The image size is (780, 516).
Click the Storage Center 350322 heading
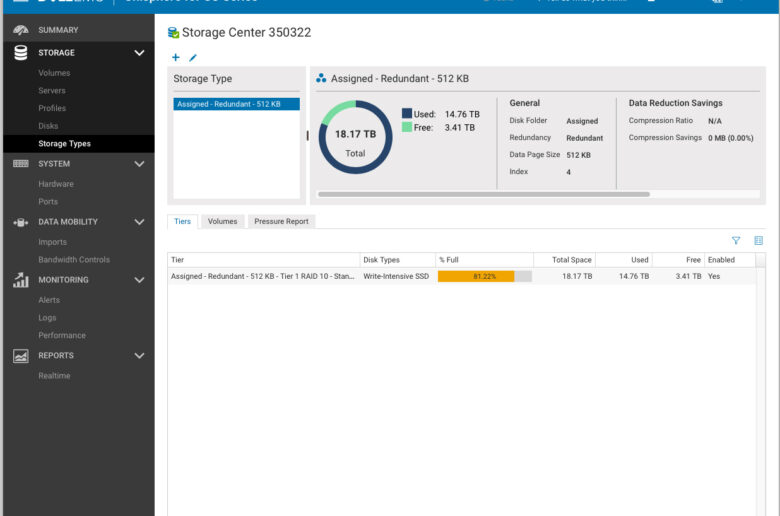pos(246,32)
